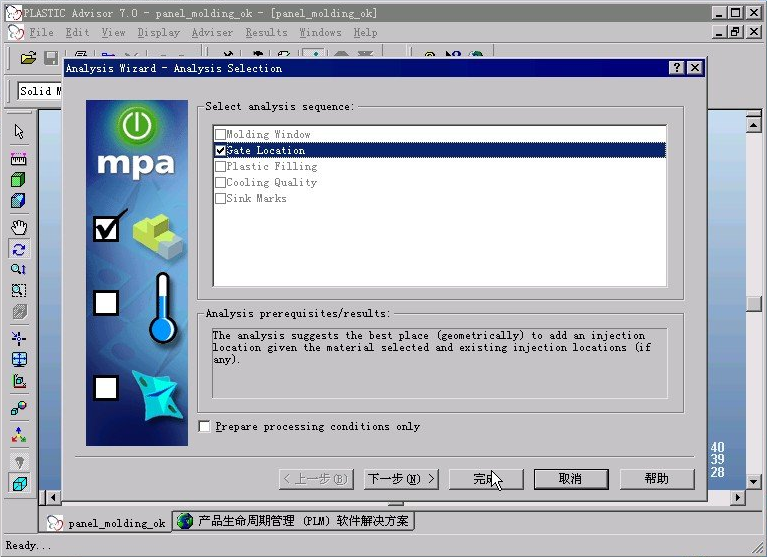This screenshot has height=557, width=767.
Task: Click the analysis prerequisites description text
Action: pos(432,348)
